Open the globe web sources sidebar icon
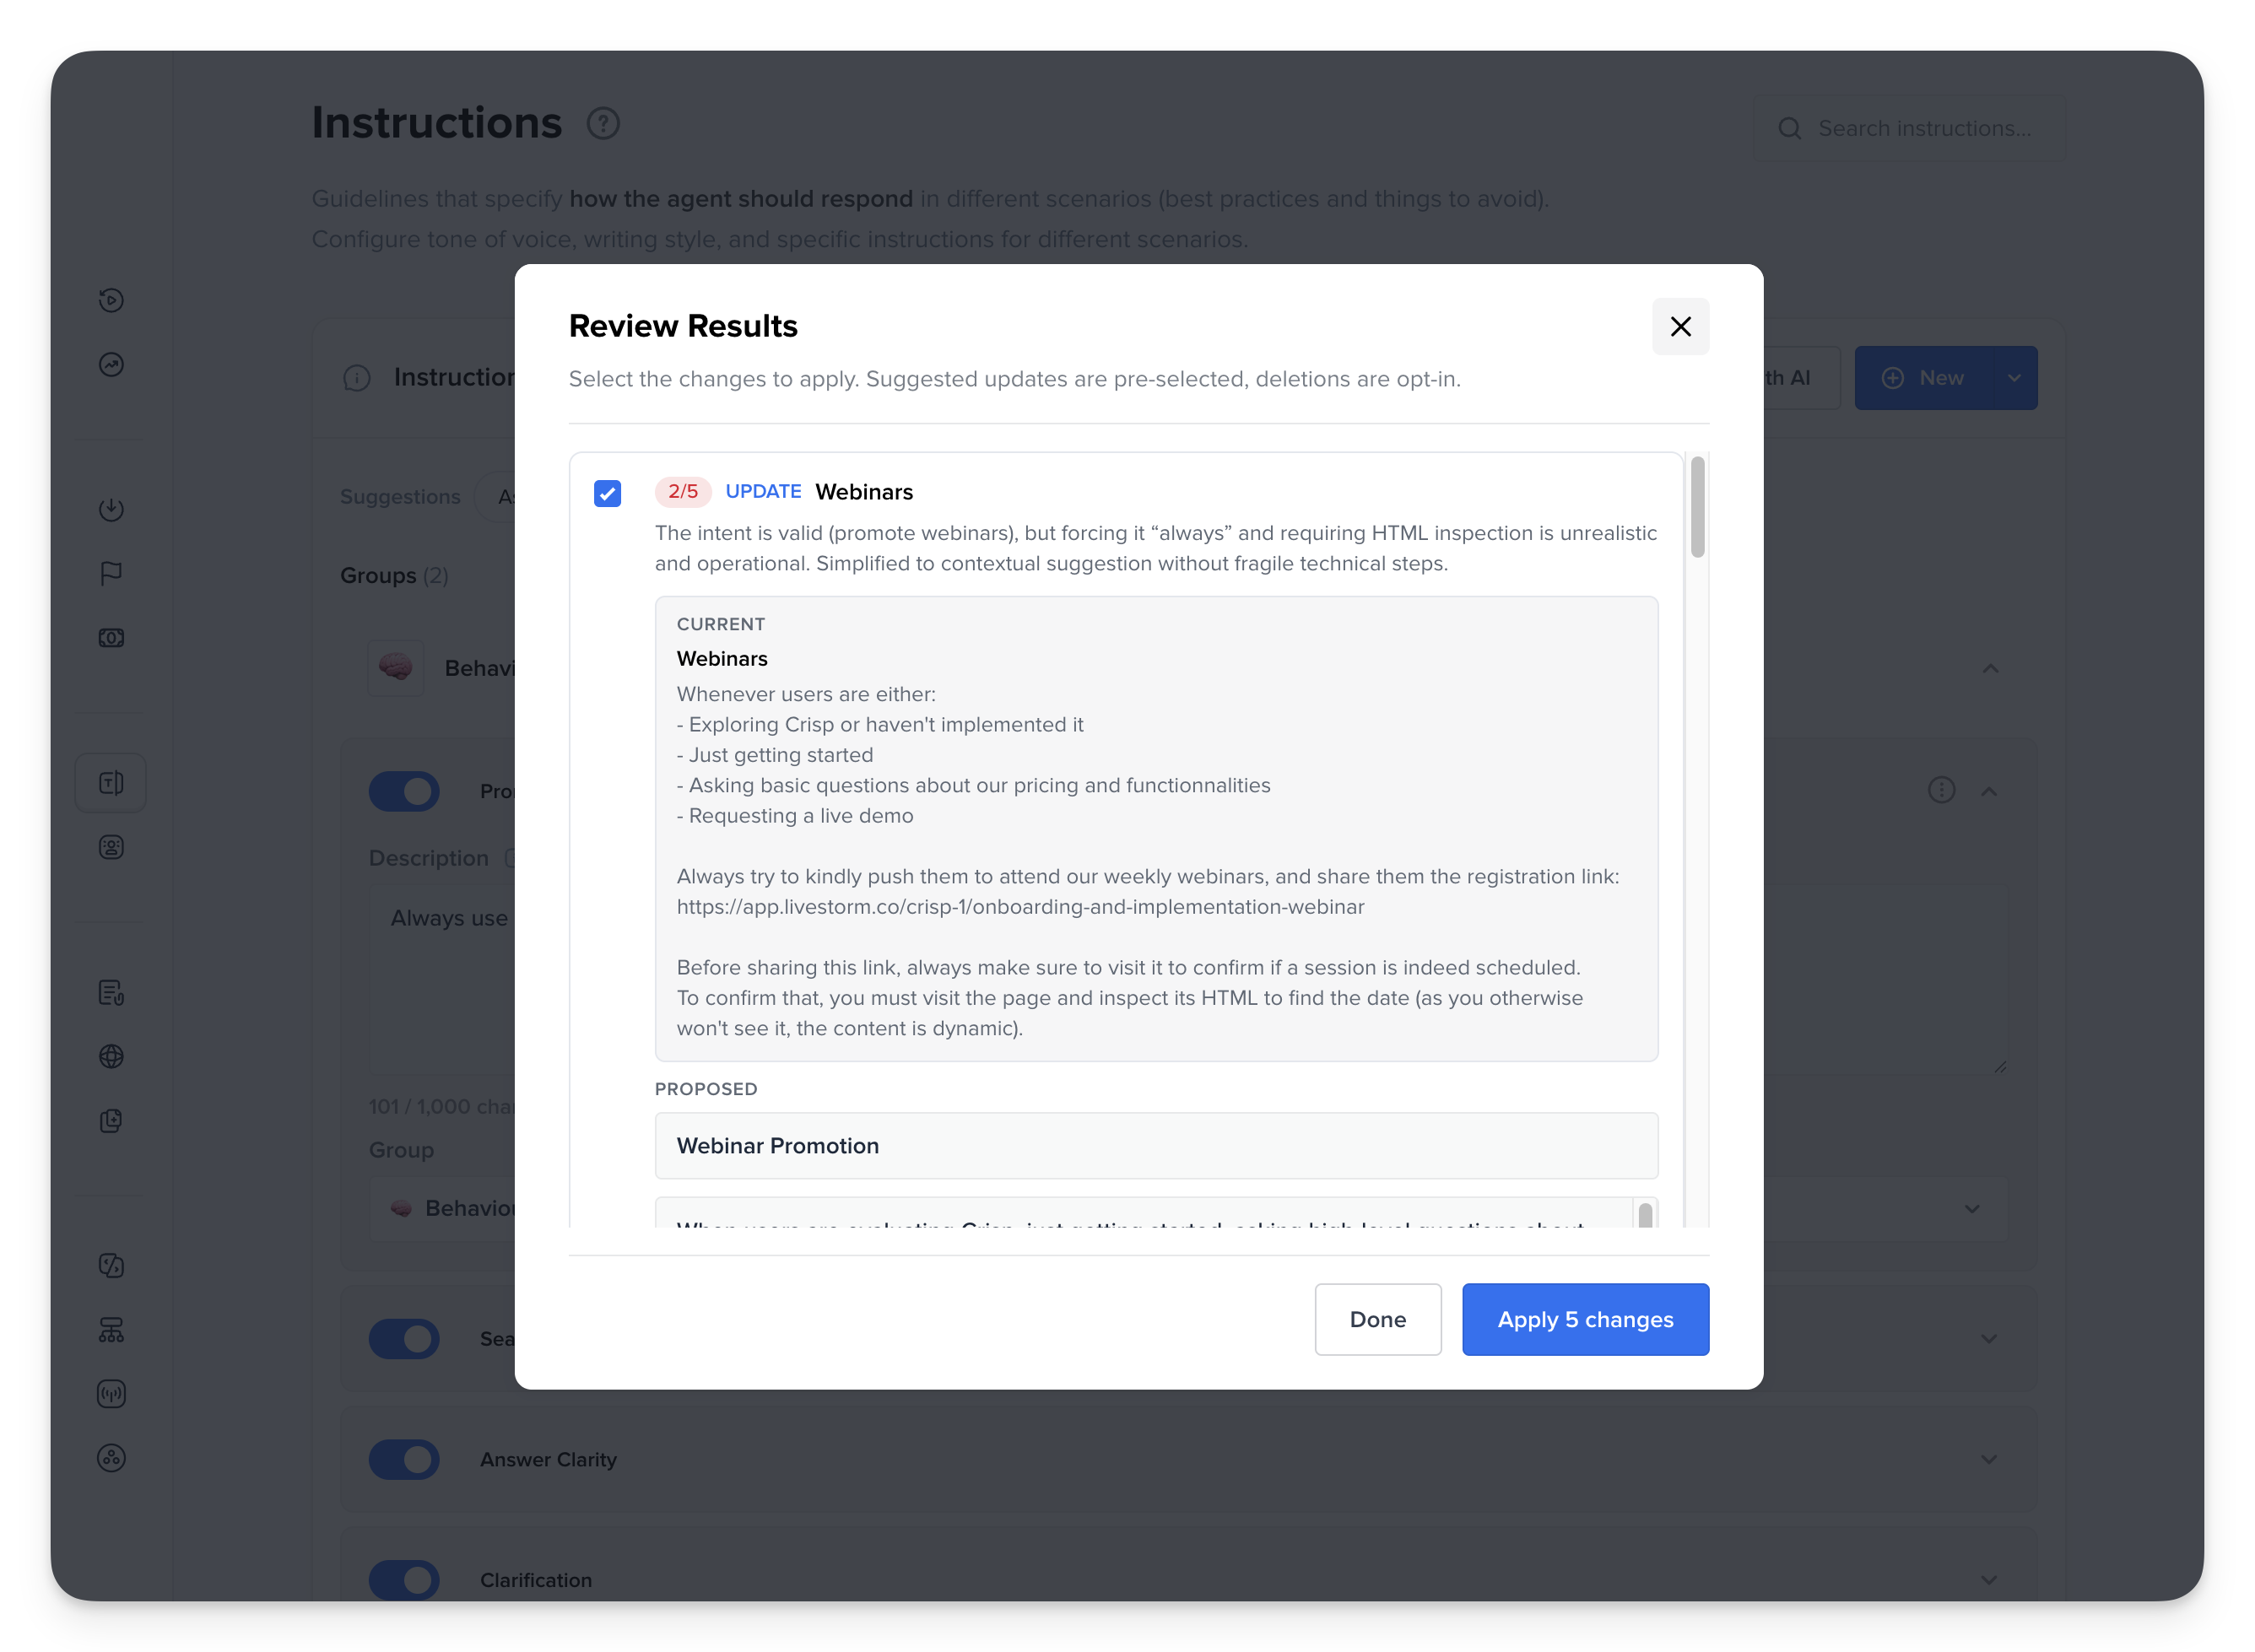Screen dimensions: 2255x1652 [x=111, y=1056]
